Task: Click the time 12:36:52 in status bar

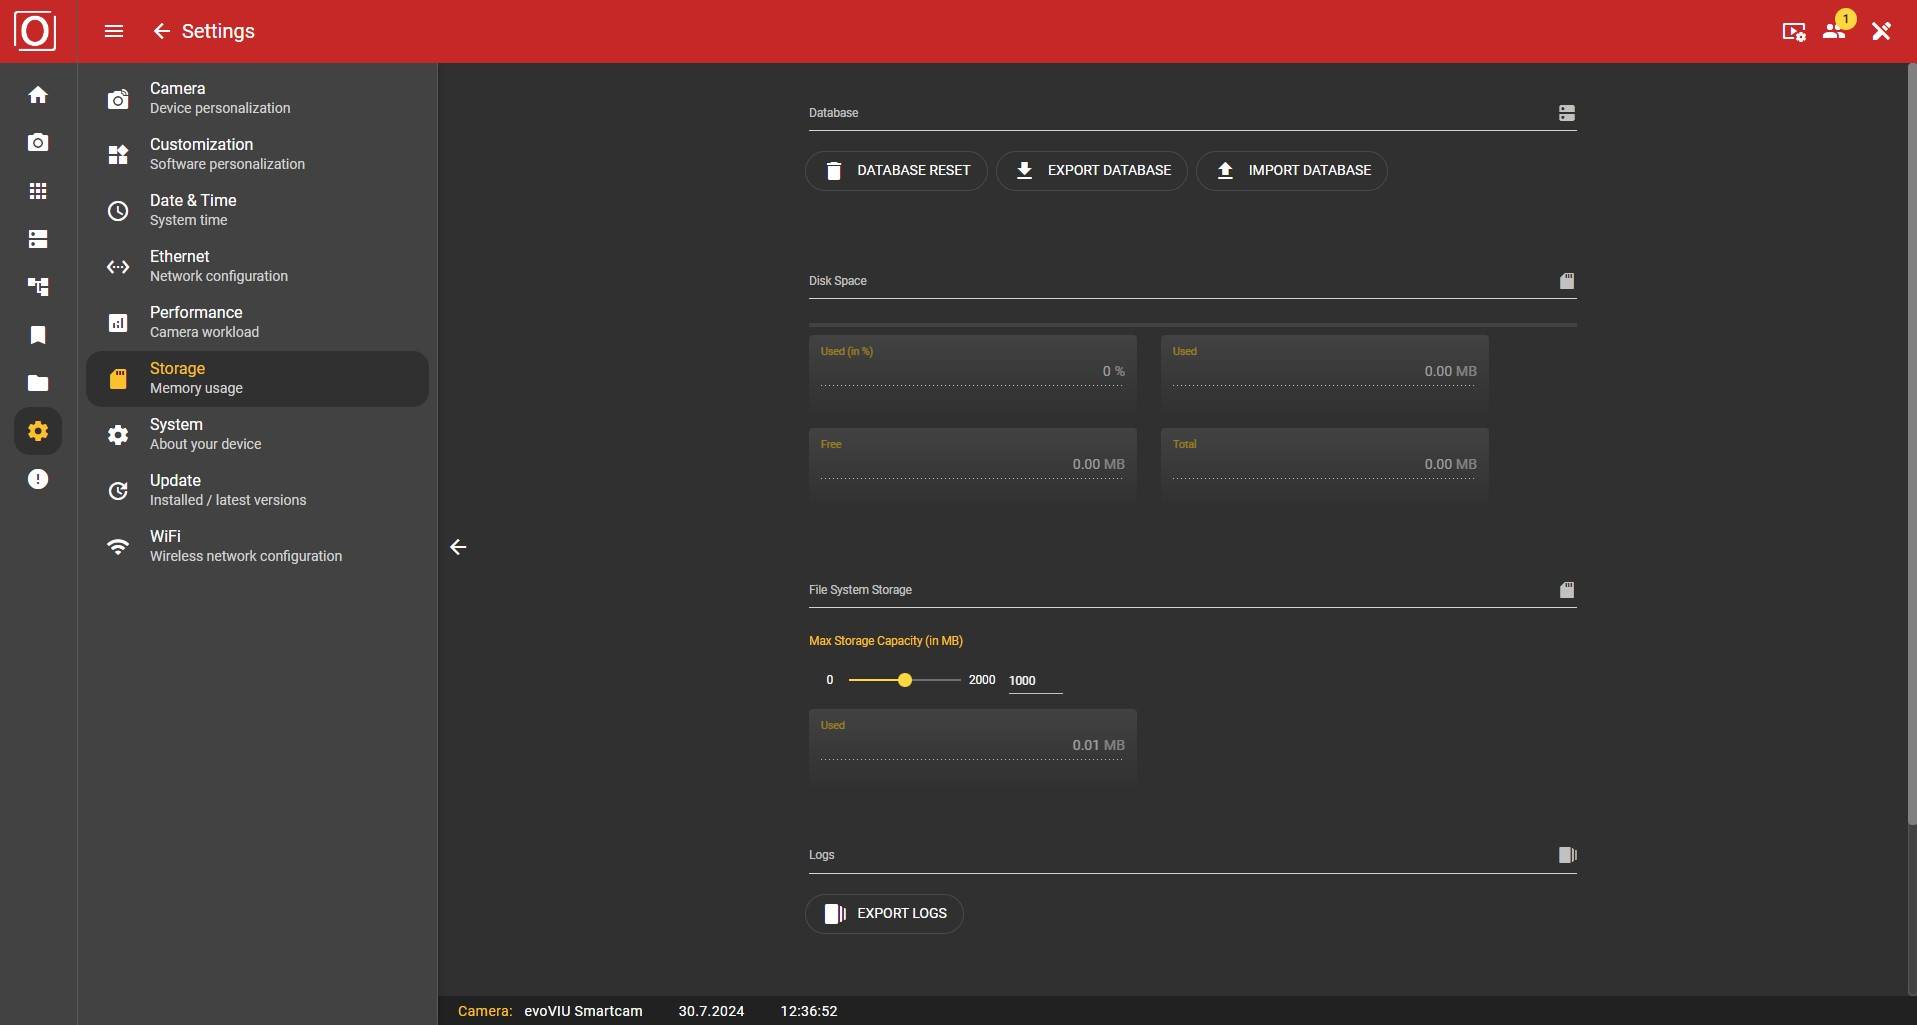Action: pyautogui.click(x=809, y=1011)
